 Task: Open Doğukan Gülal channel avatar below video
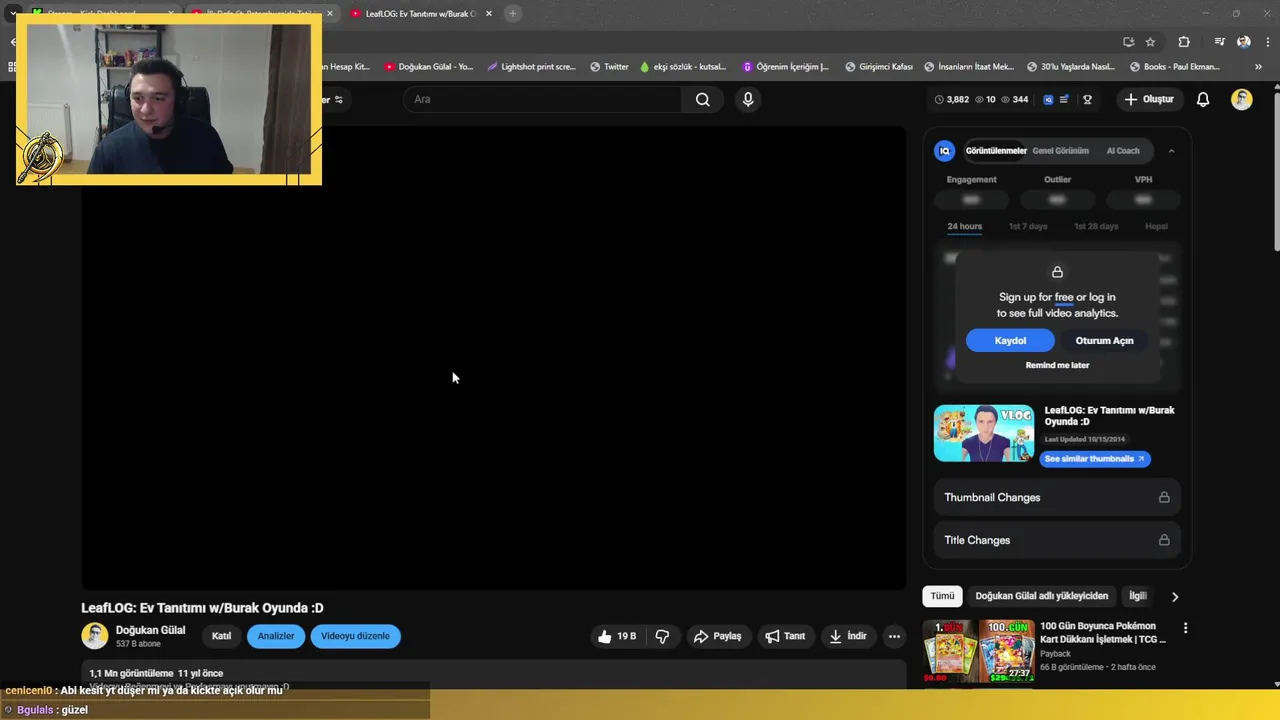(95, 636)
